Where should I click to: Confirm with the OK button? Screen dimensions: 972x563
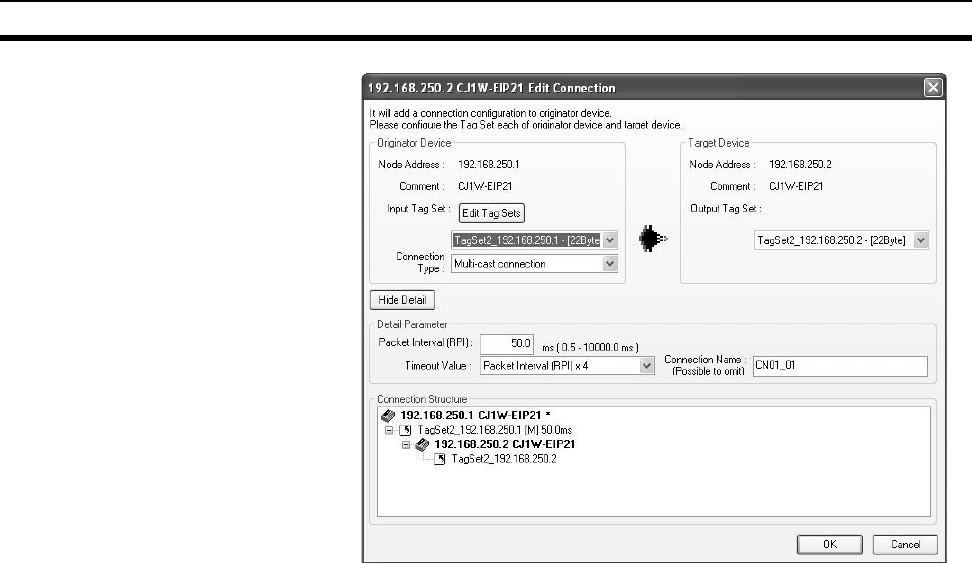click(829, 544)
